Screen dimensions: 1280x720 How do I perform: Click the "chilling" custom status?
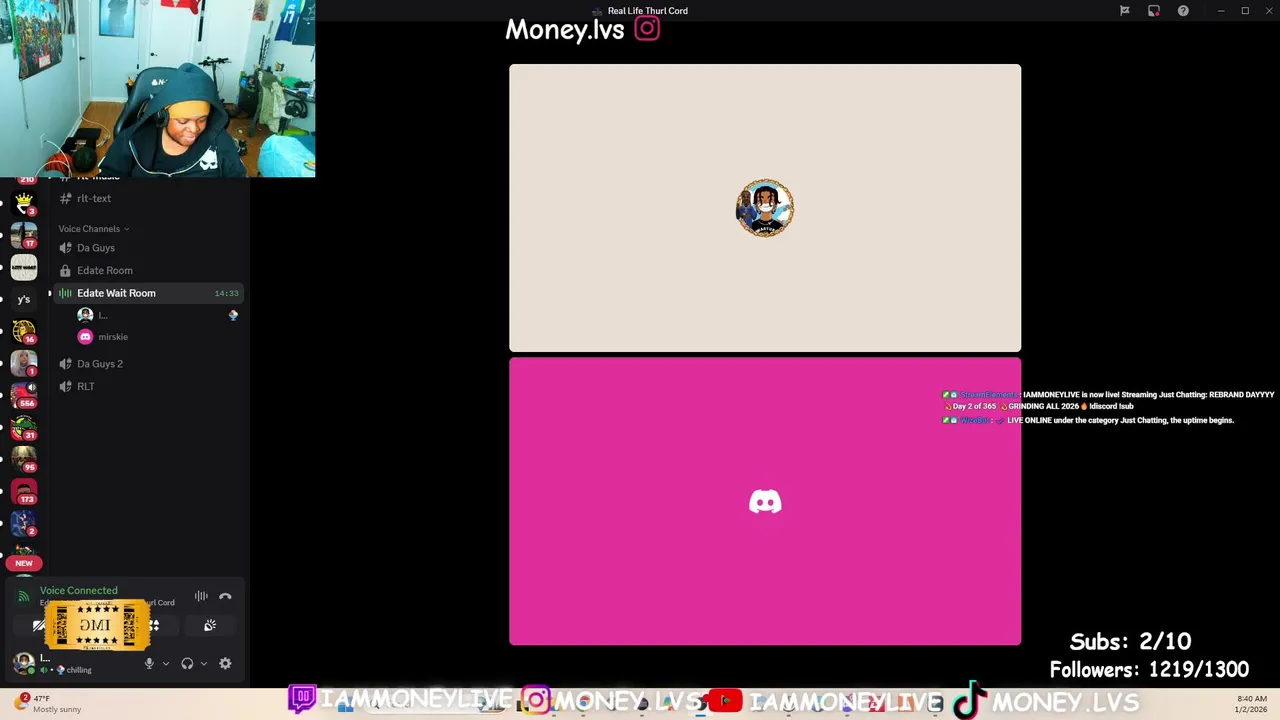tap(76, 670)
